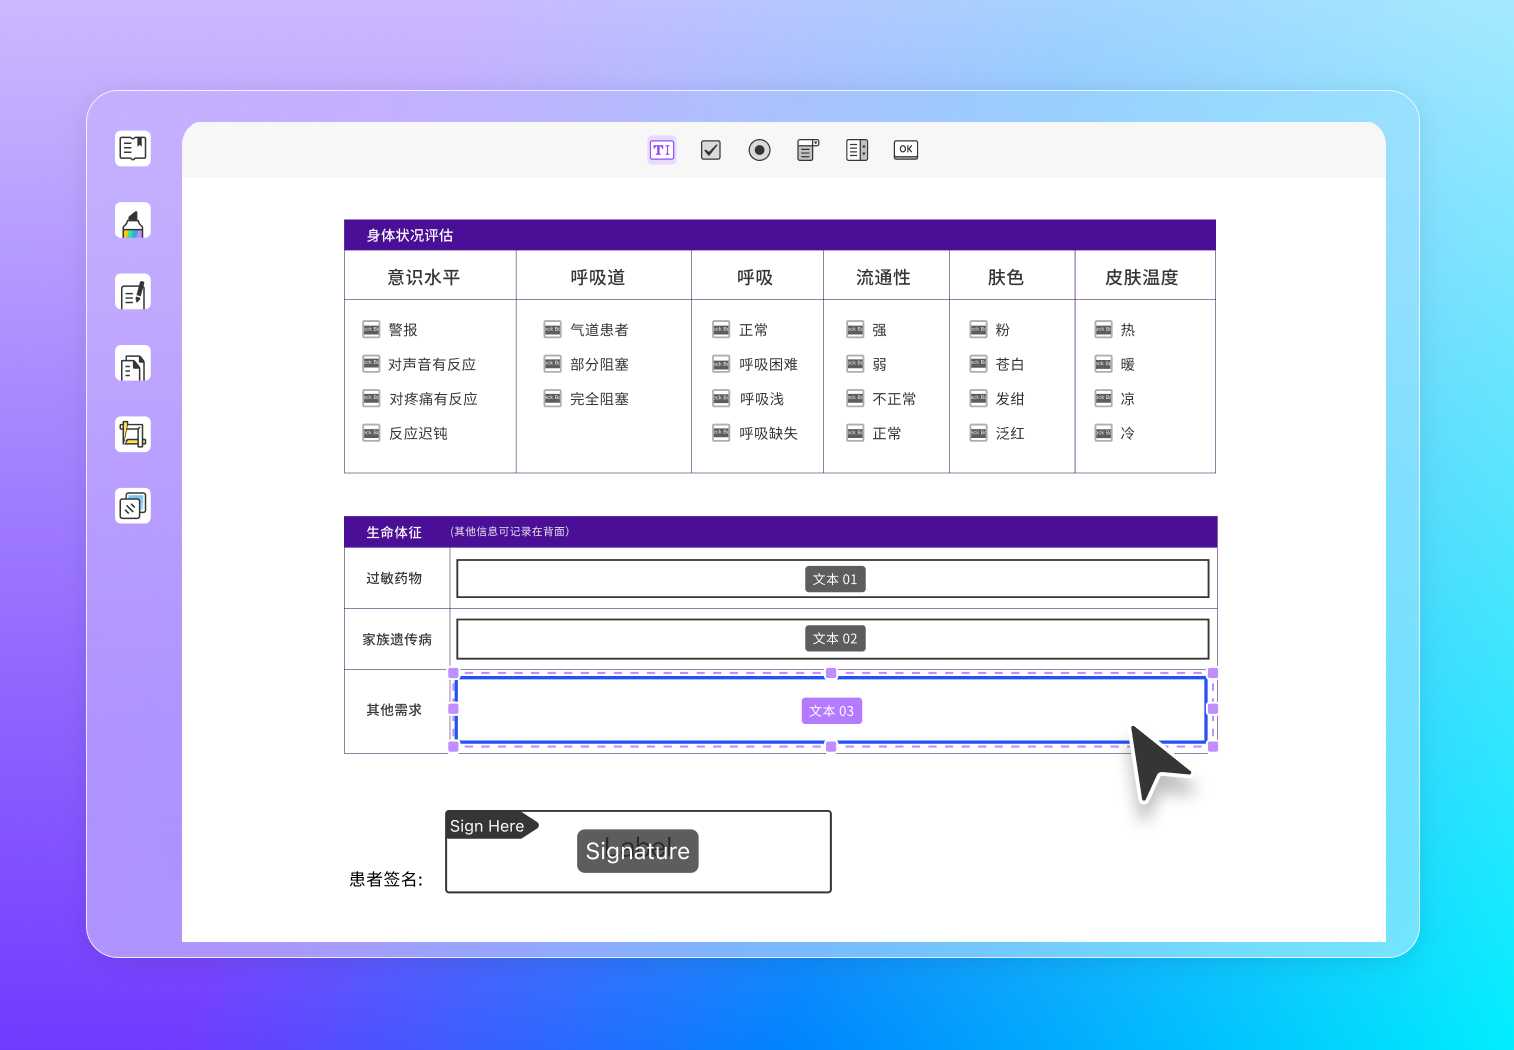
Task: Open the Reader mode sidebar icon
Action: [133, 149]
